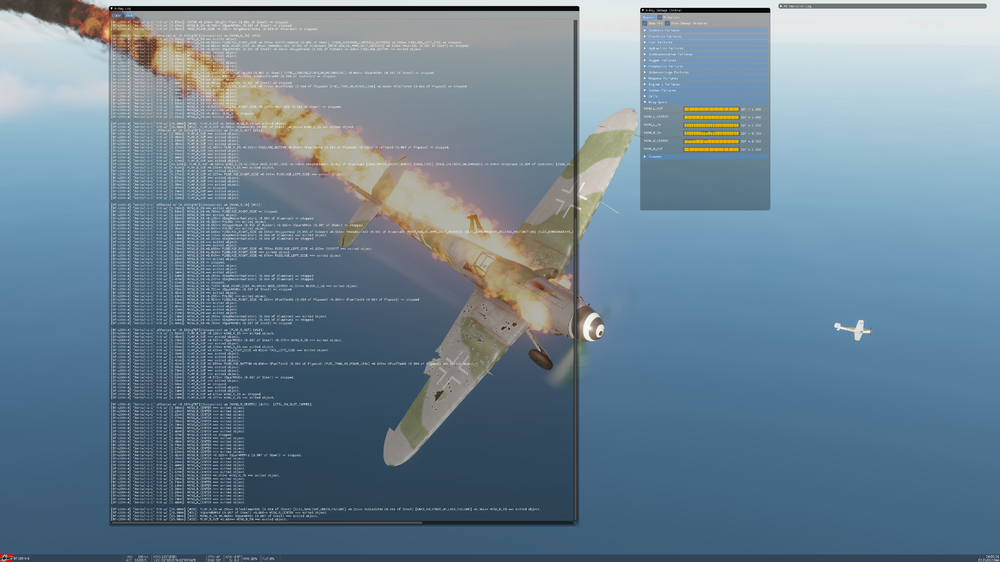Expand the Fuel Failures section
1000x562 pixels.
(x=705, y=42)
